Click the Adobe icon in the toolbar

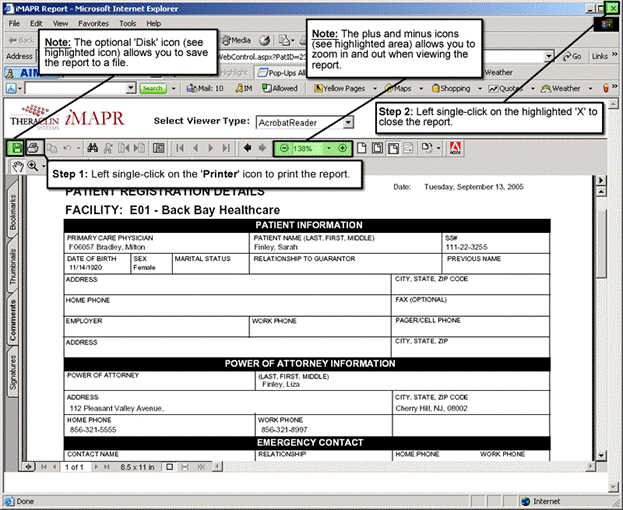pos(454,148)
